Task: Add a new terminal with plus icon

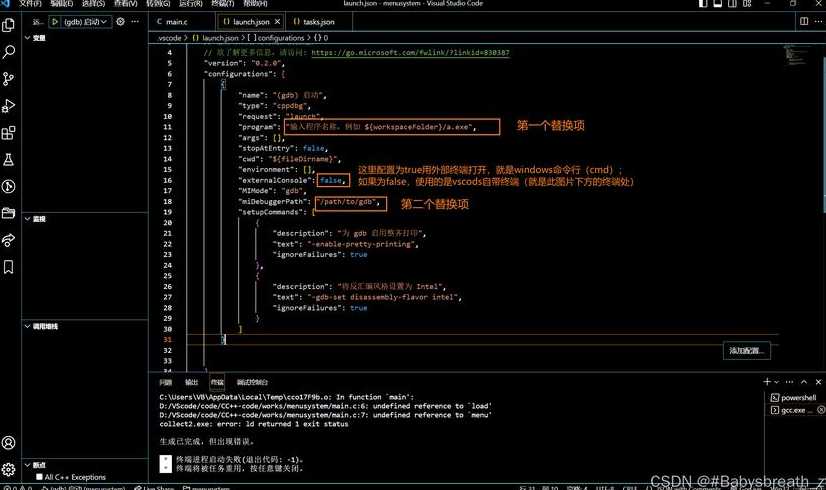Action: 767,381
